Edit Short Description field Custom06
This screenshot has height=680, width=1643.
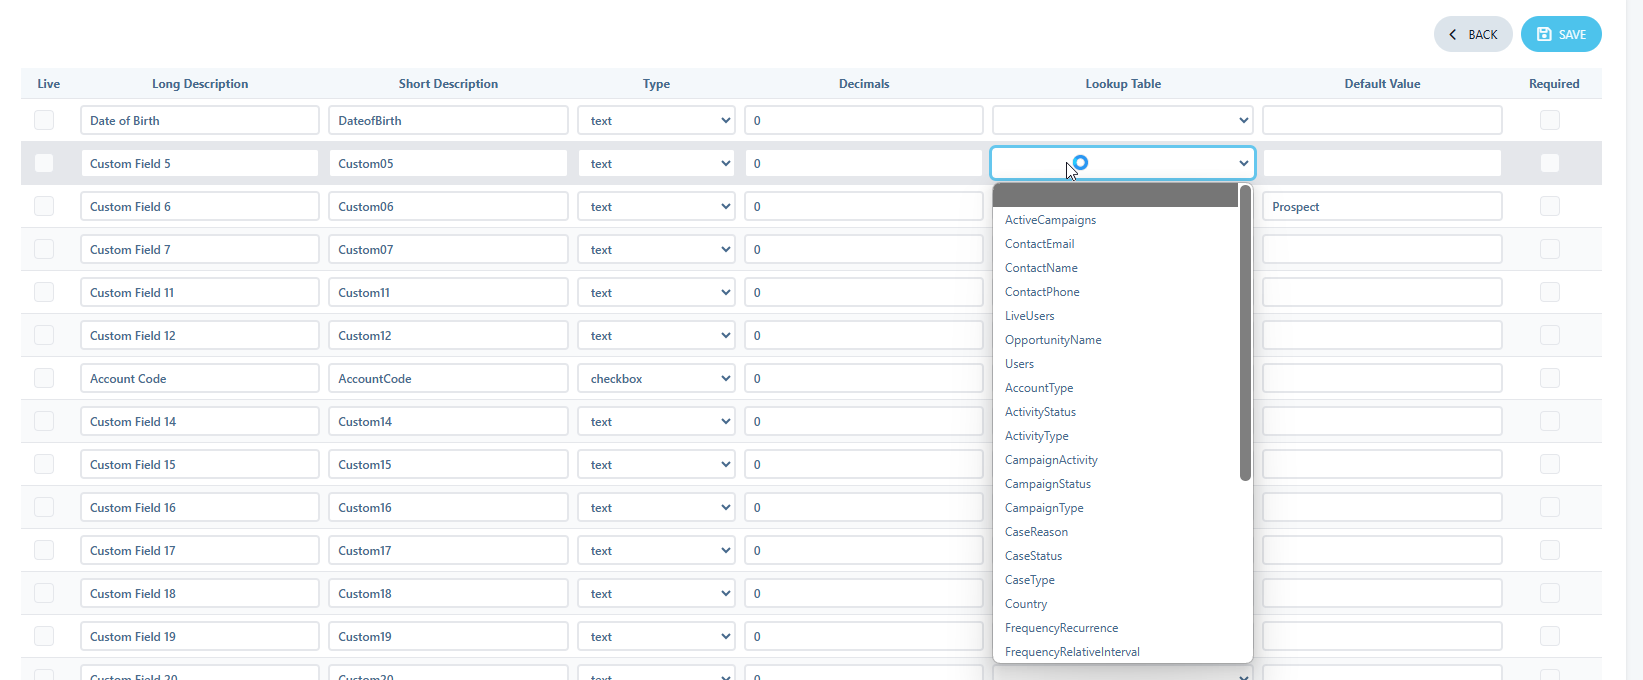pyautogui.click(x=448, y=206)
